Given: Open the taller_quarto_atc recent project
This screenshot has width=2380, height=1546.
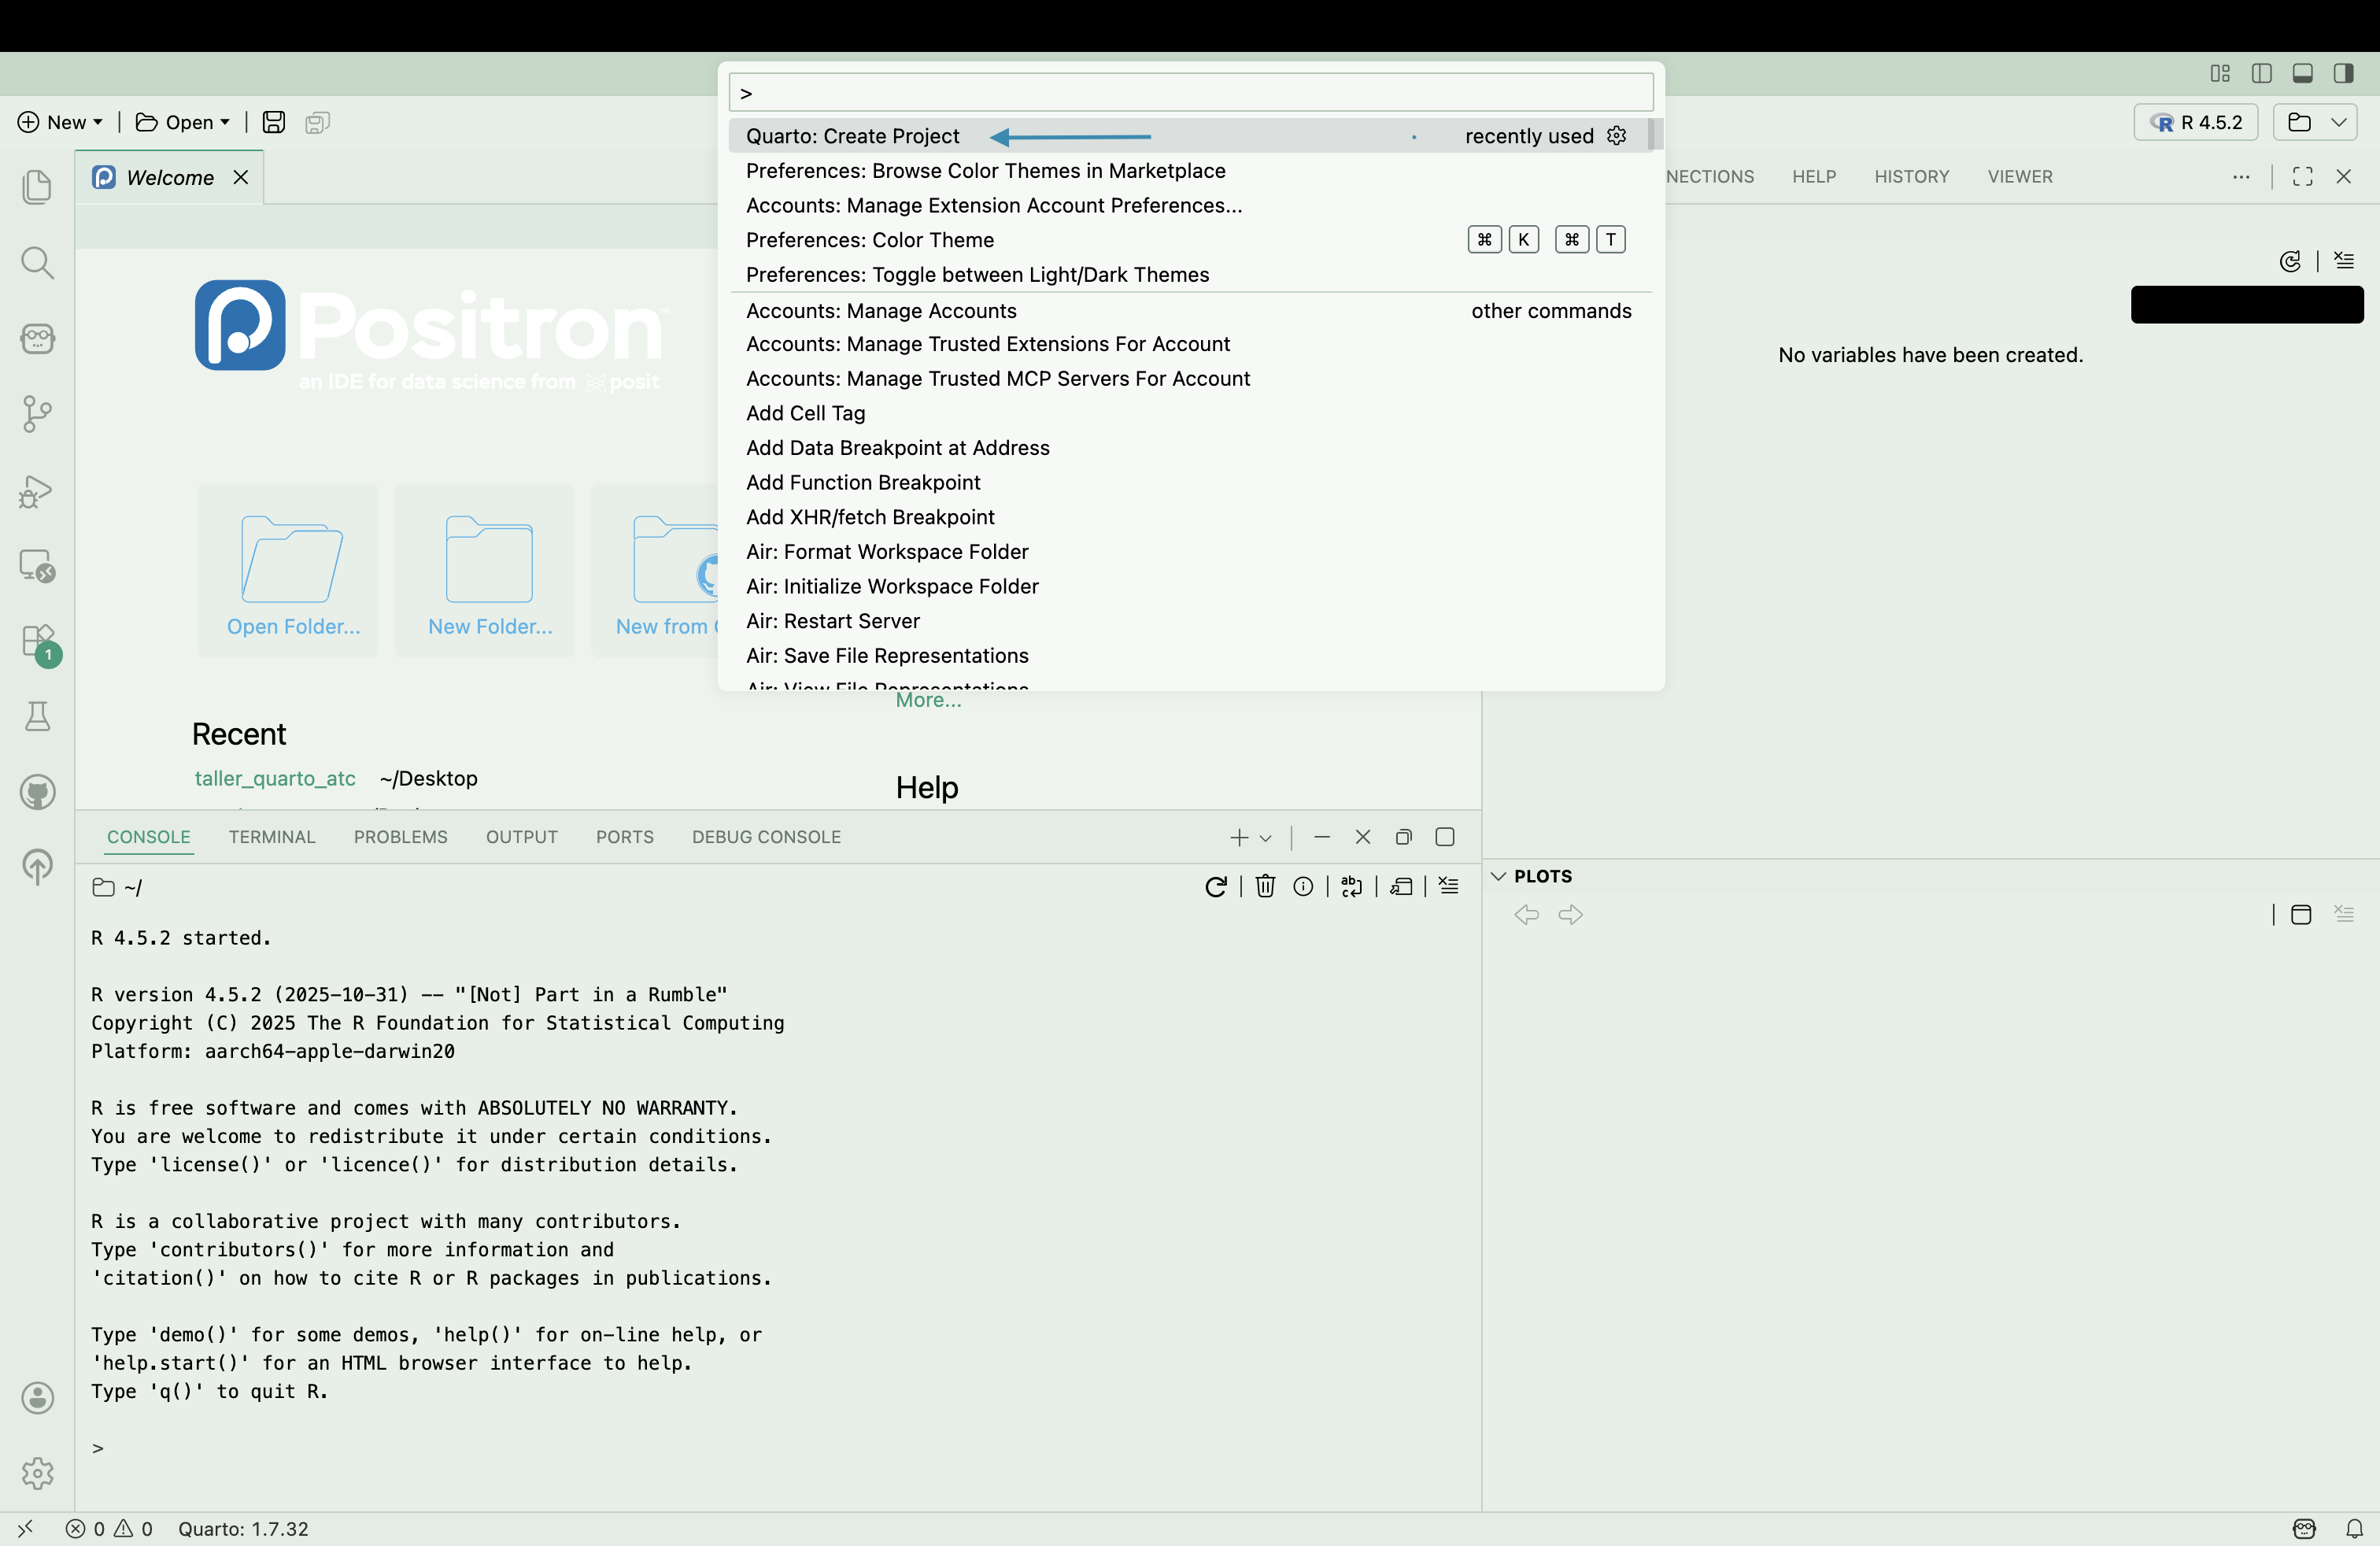Looking at the screenshot, I should [x=275, y=778].
